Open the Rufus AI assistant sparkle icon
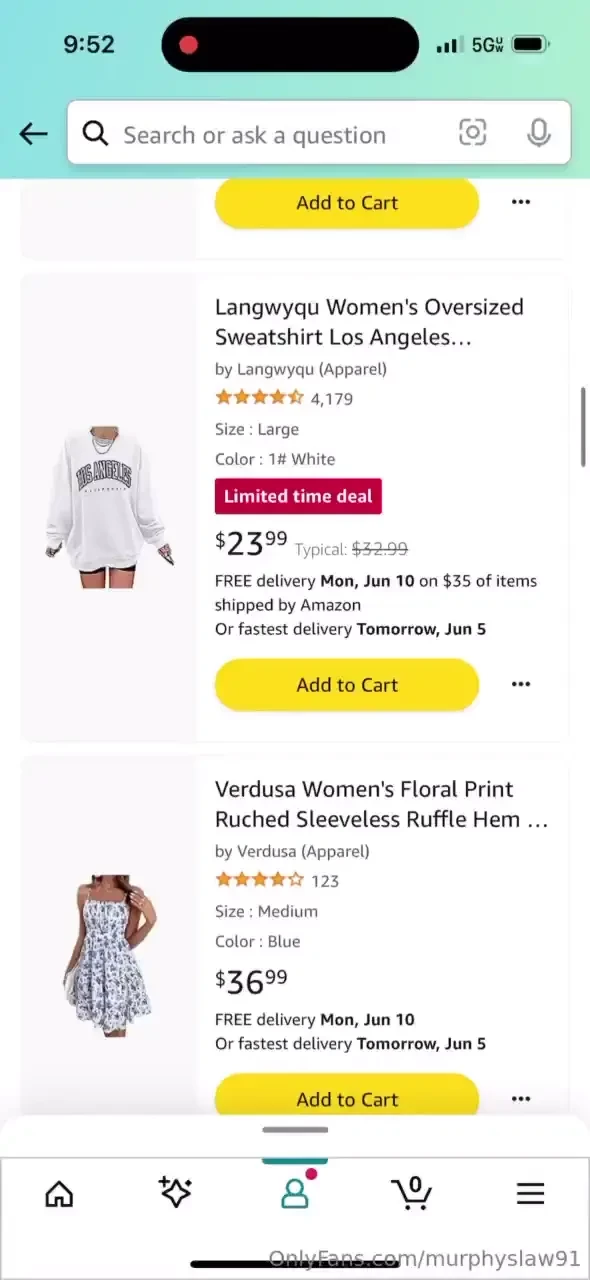This screenshot has height=1280, width=590. [176, 1193]
